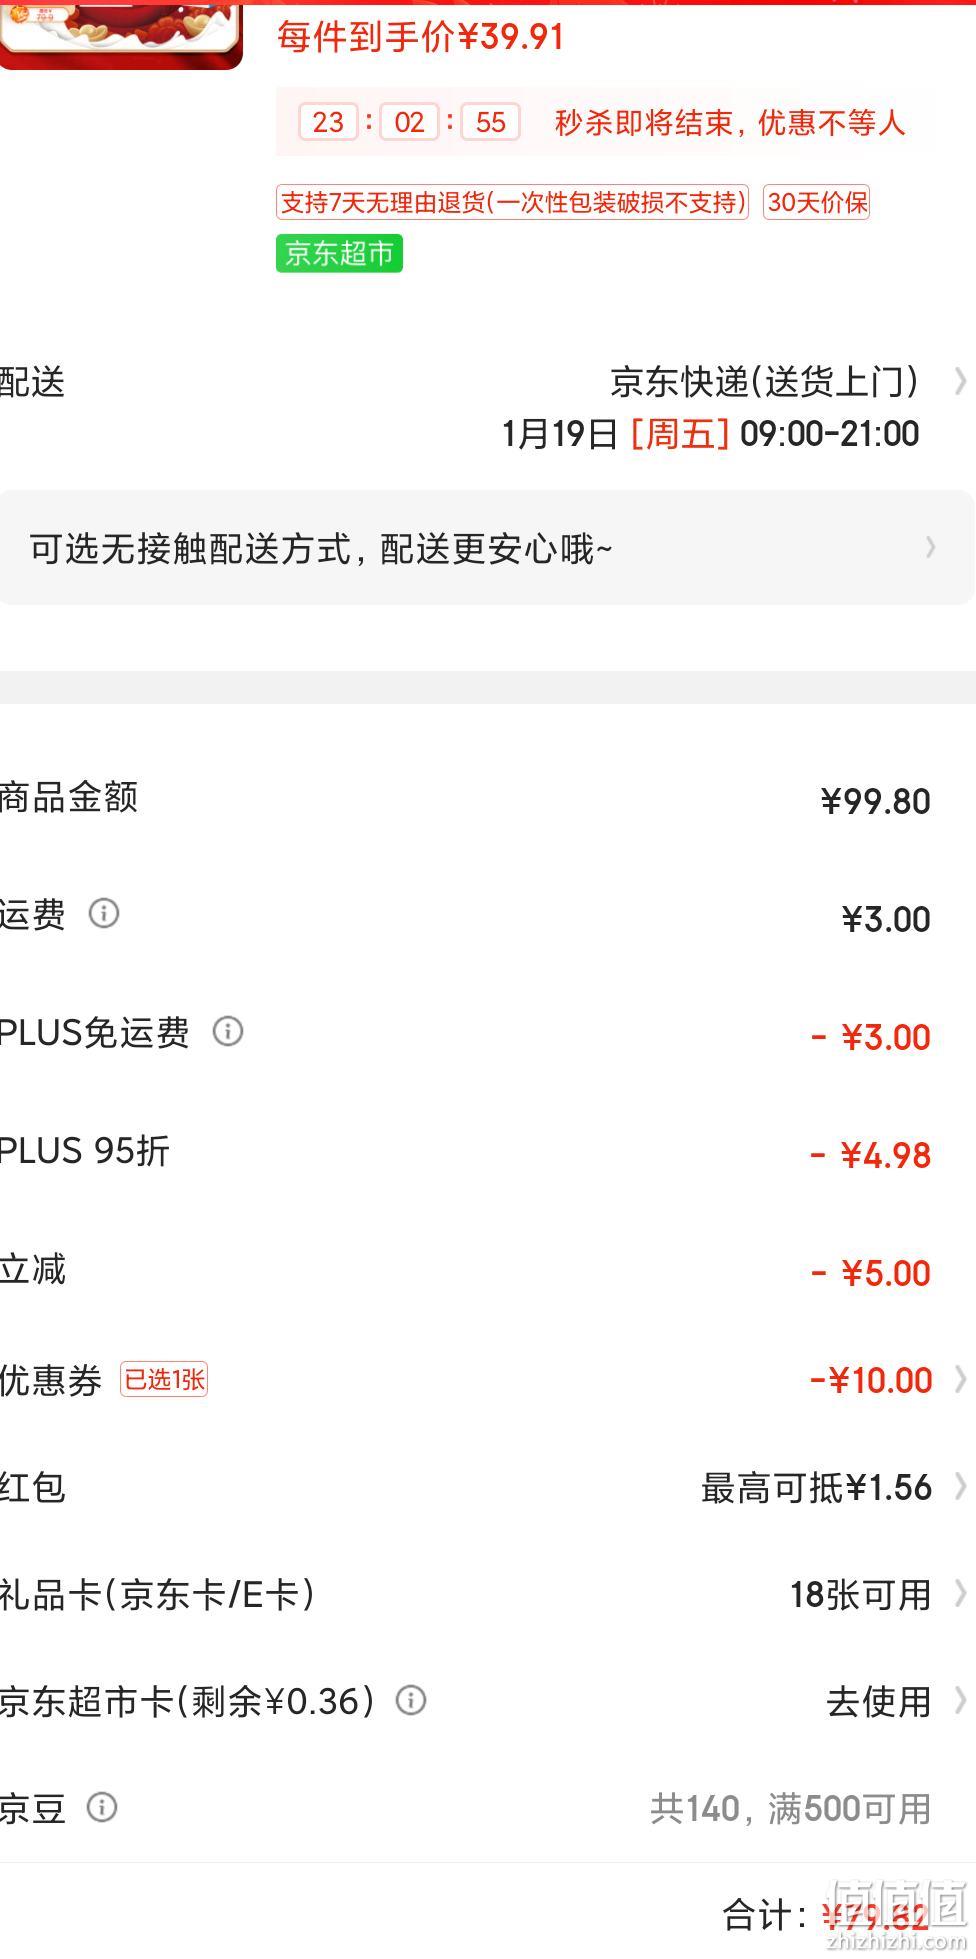The height and width of the screenshot is (1959, 976).
Task: Tap the green 京东超市 badge
Action: pyautogui.click(x=339, y=253)
